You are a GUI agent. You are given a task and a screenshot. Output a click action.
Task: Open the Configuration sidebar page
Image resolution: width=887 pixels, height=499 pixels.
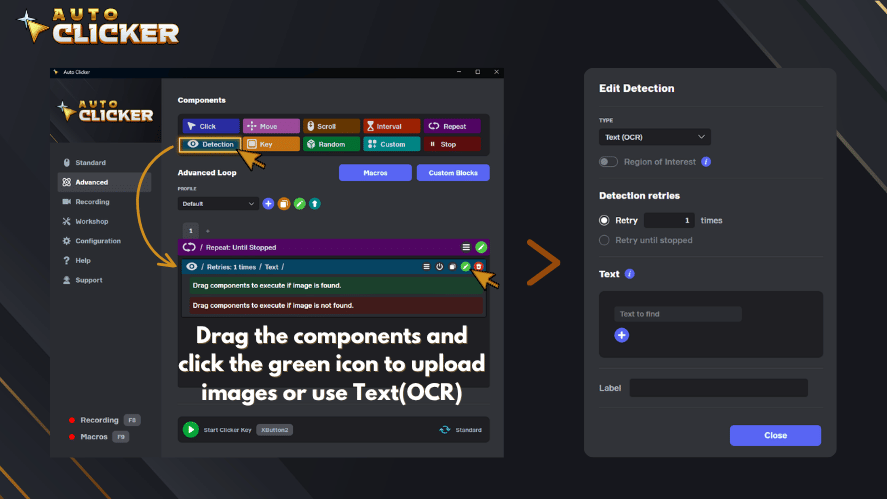coord(105,241)
